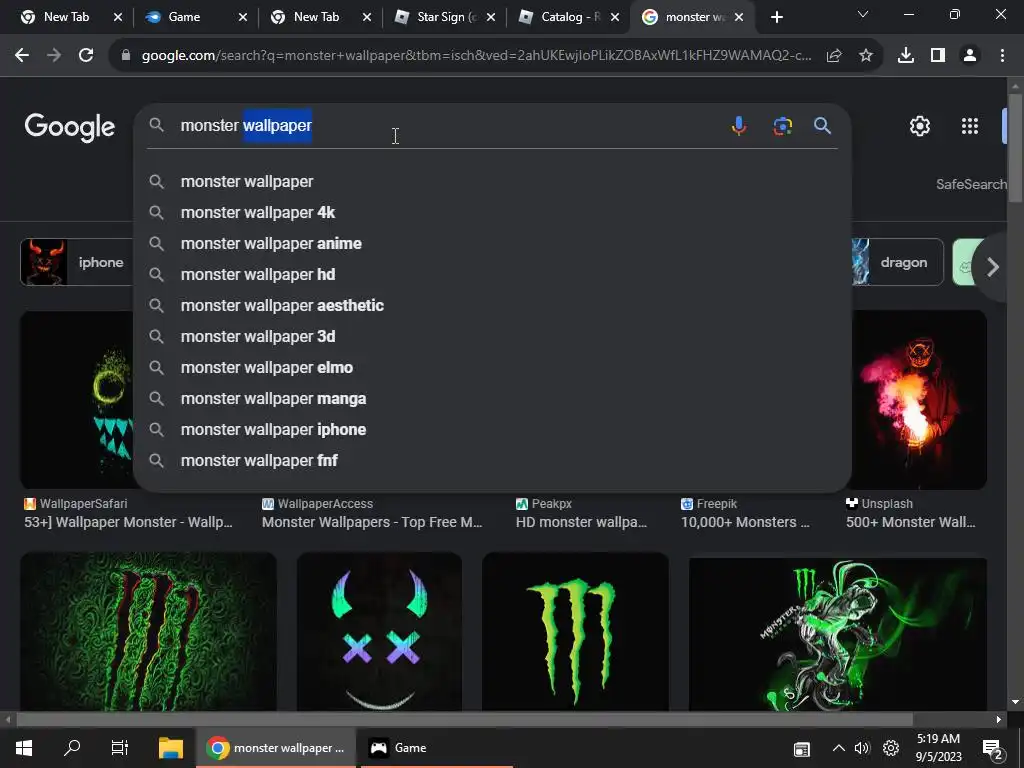The height and width of the screenshot is (768, 1024).
Task: Open the Google apps grid
Action: pos(970,126)
